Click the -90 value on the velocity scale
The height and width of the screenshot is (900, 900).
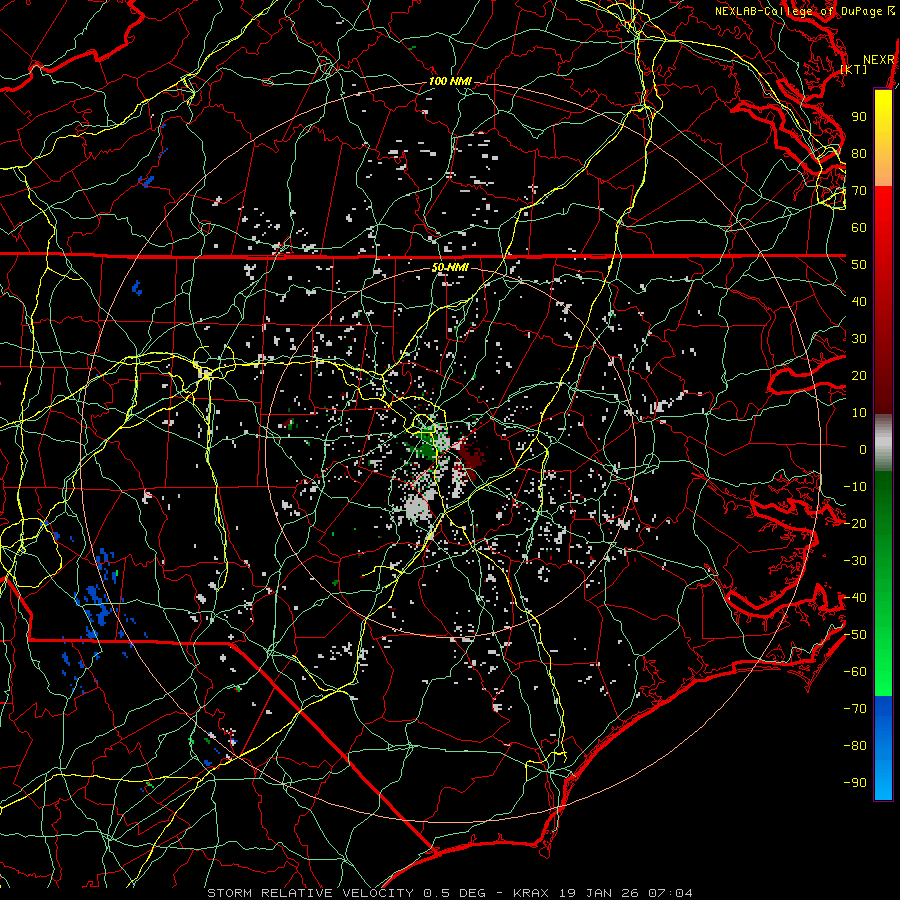[x=855, y=783]
